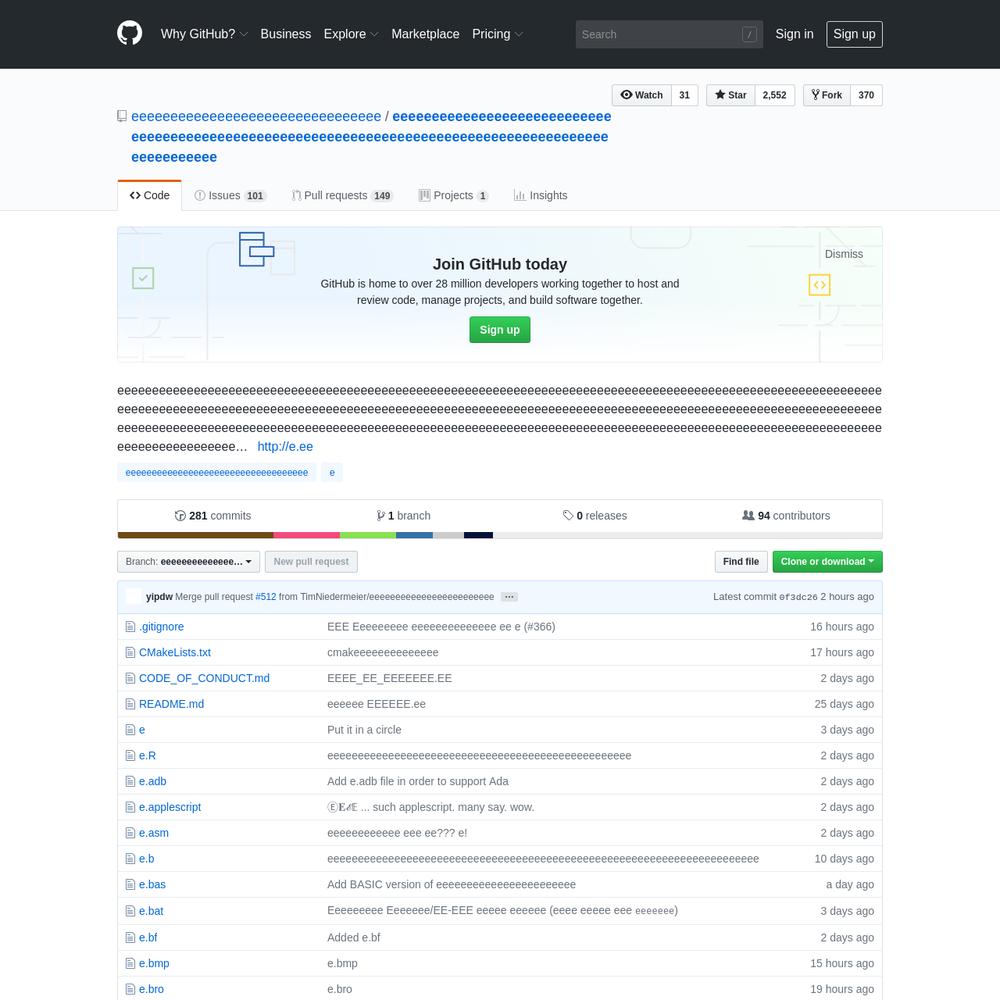Click the file icon beside CMakeLists.txt
Screen dimensions: 1000x1000
coord(130,652)
